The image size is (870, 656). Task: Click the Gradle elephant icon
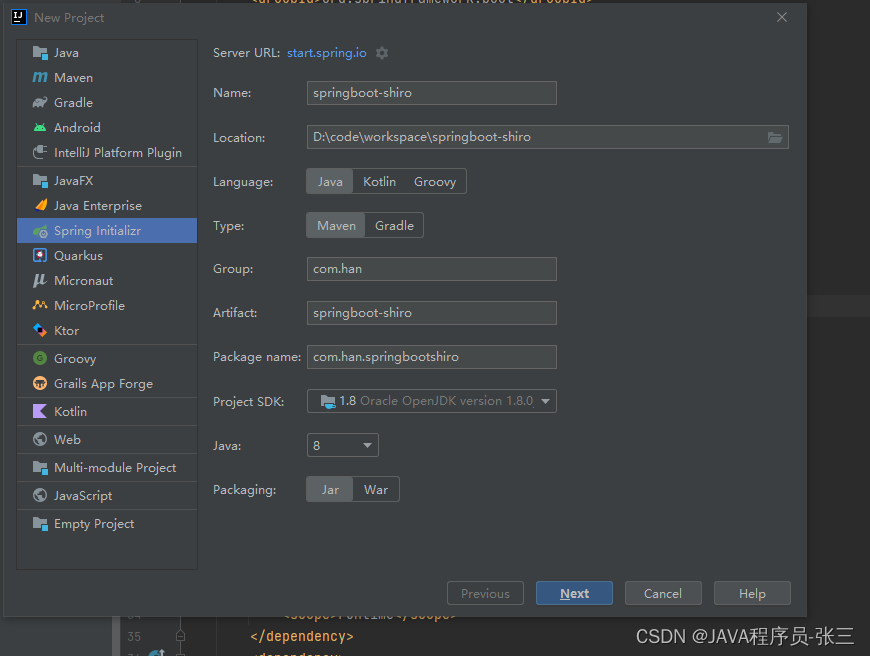[x=40, y=103]
